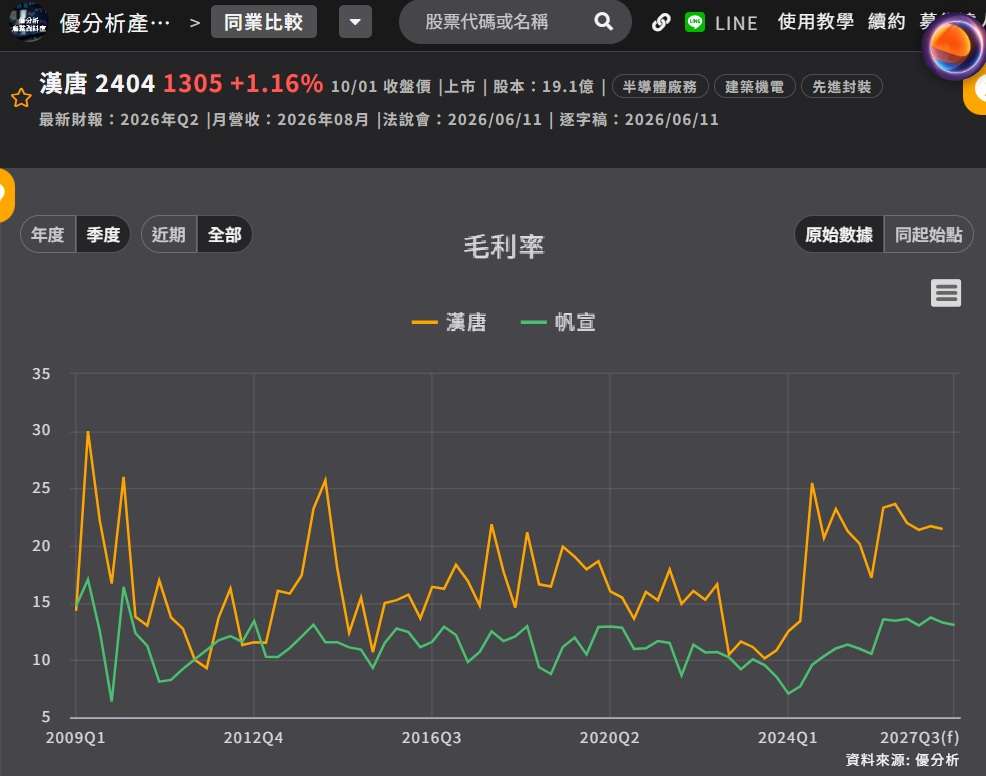
Task: Click price 1305 +1.16%
Action: pos(243,84)
